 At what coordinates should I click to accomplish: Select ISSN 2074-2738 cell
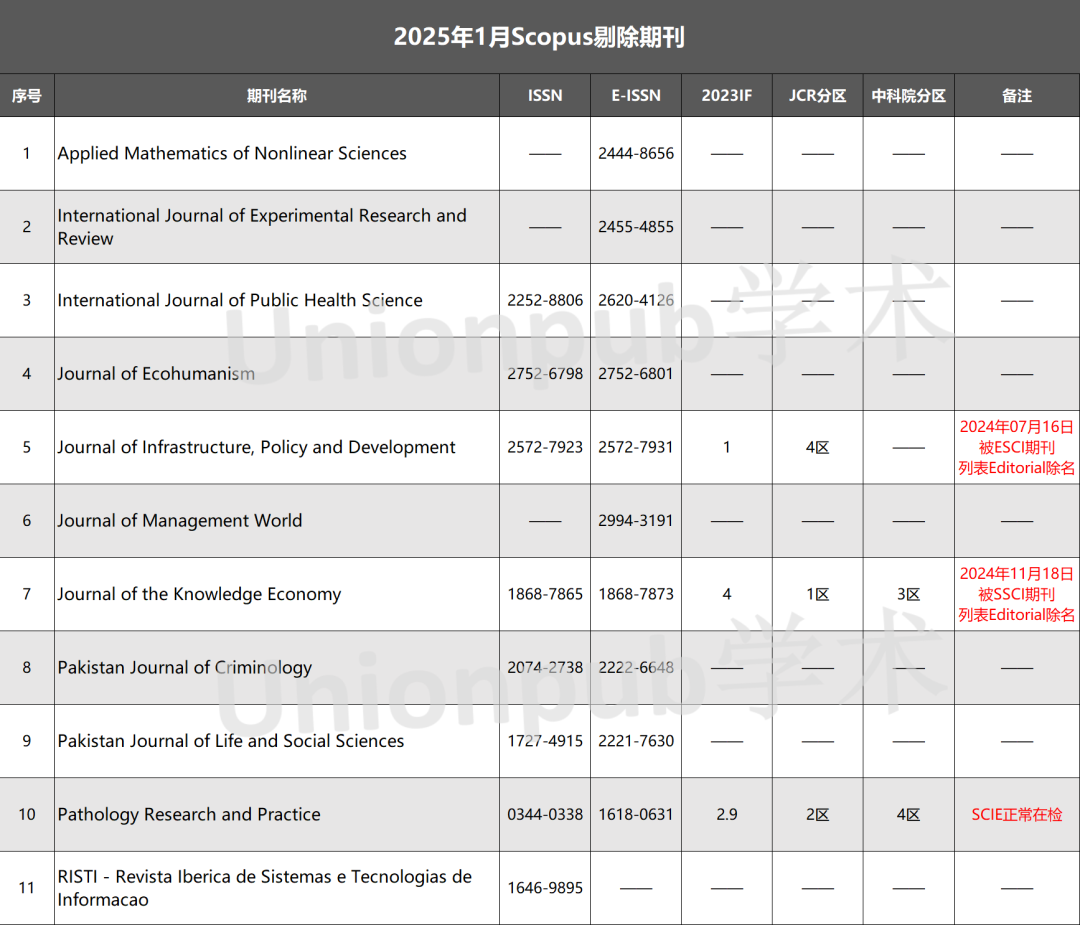545,667
